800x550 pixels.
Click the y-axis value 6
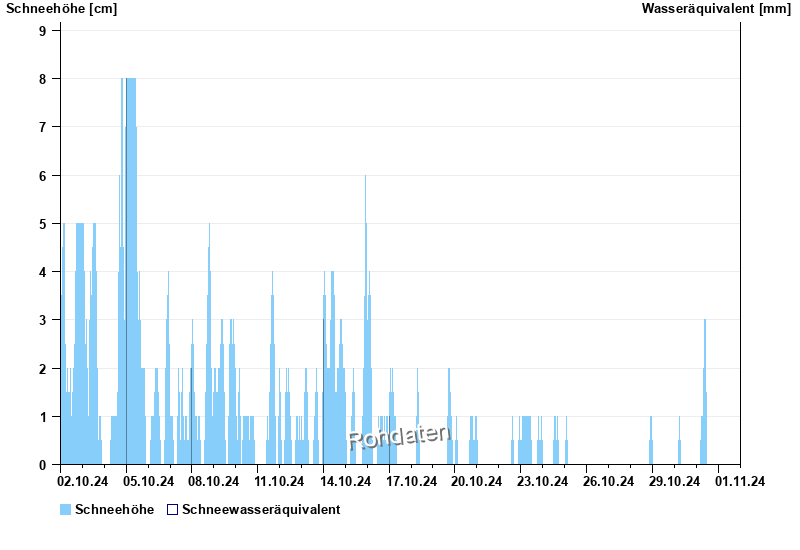[x=42, y=176]
